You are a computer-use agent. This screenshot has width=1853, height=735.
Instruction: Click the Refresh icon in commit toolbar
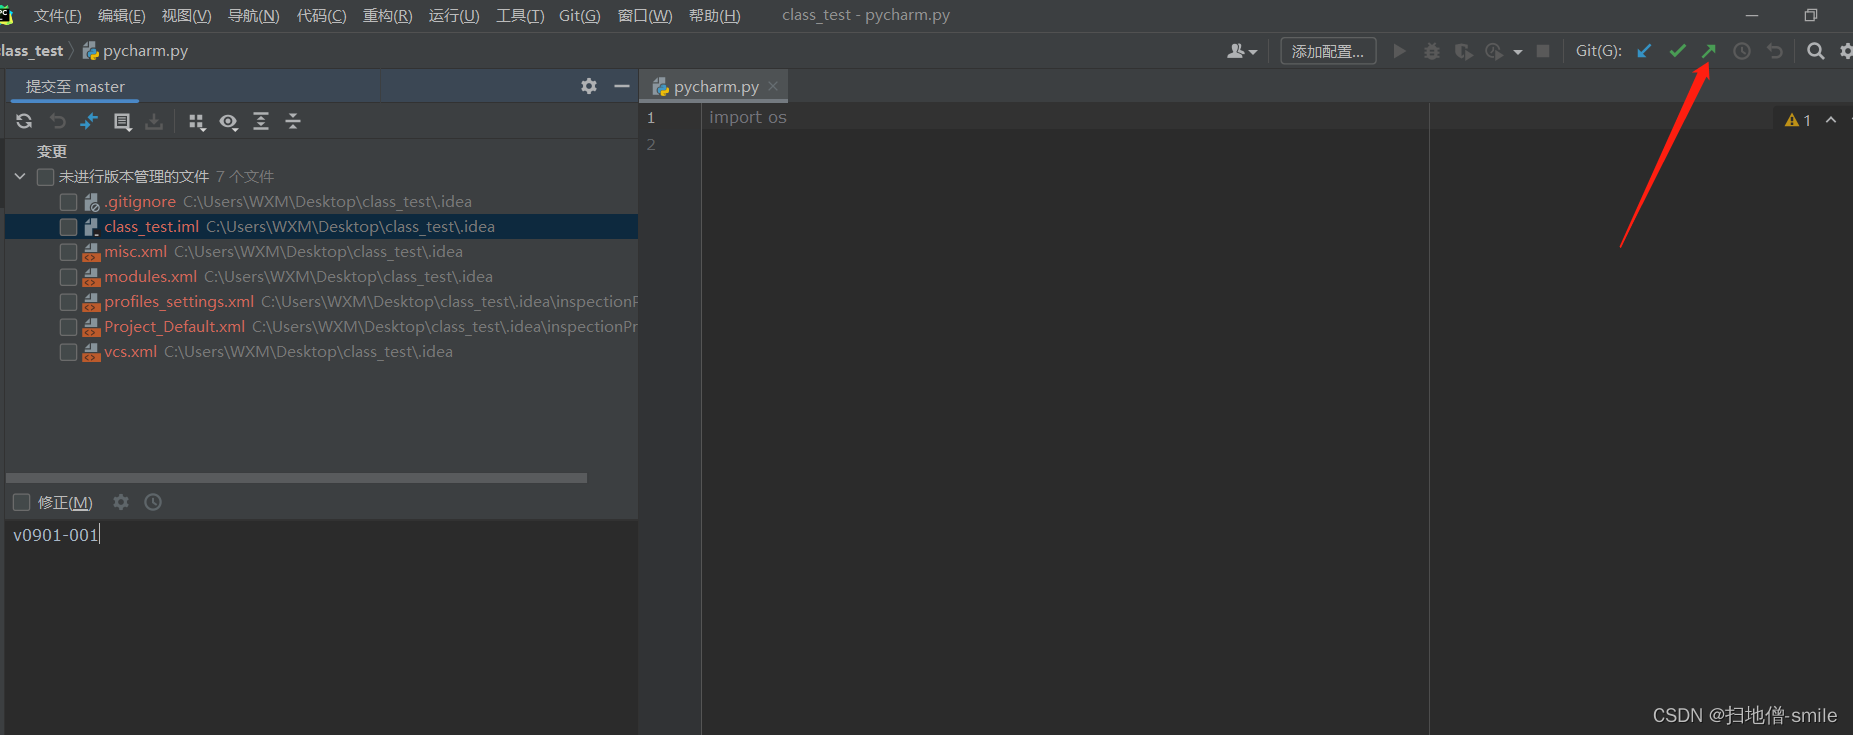tap(24, 121)
